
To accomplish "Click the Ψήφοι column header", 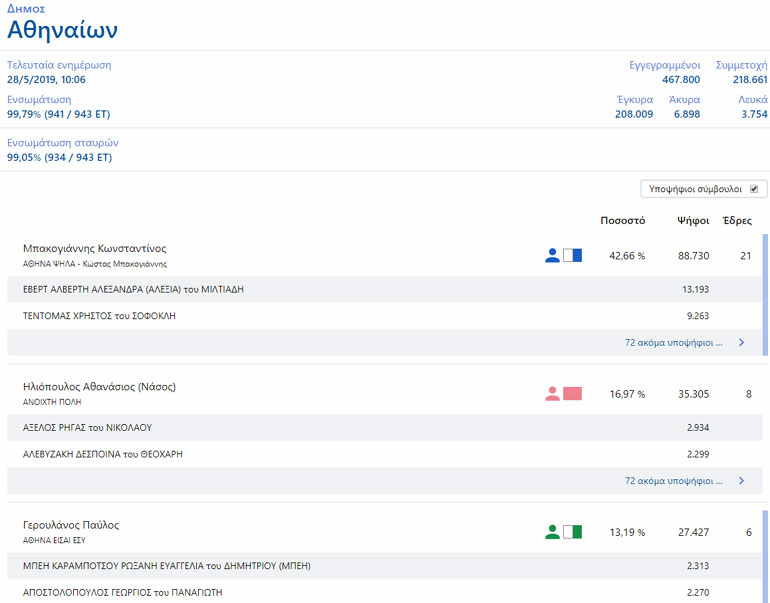I will click(693, 221).
